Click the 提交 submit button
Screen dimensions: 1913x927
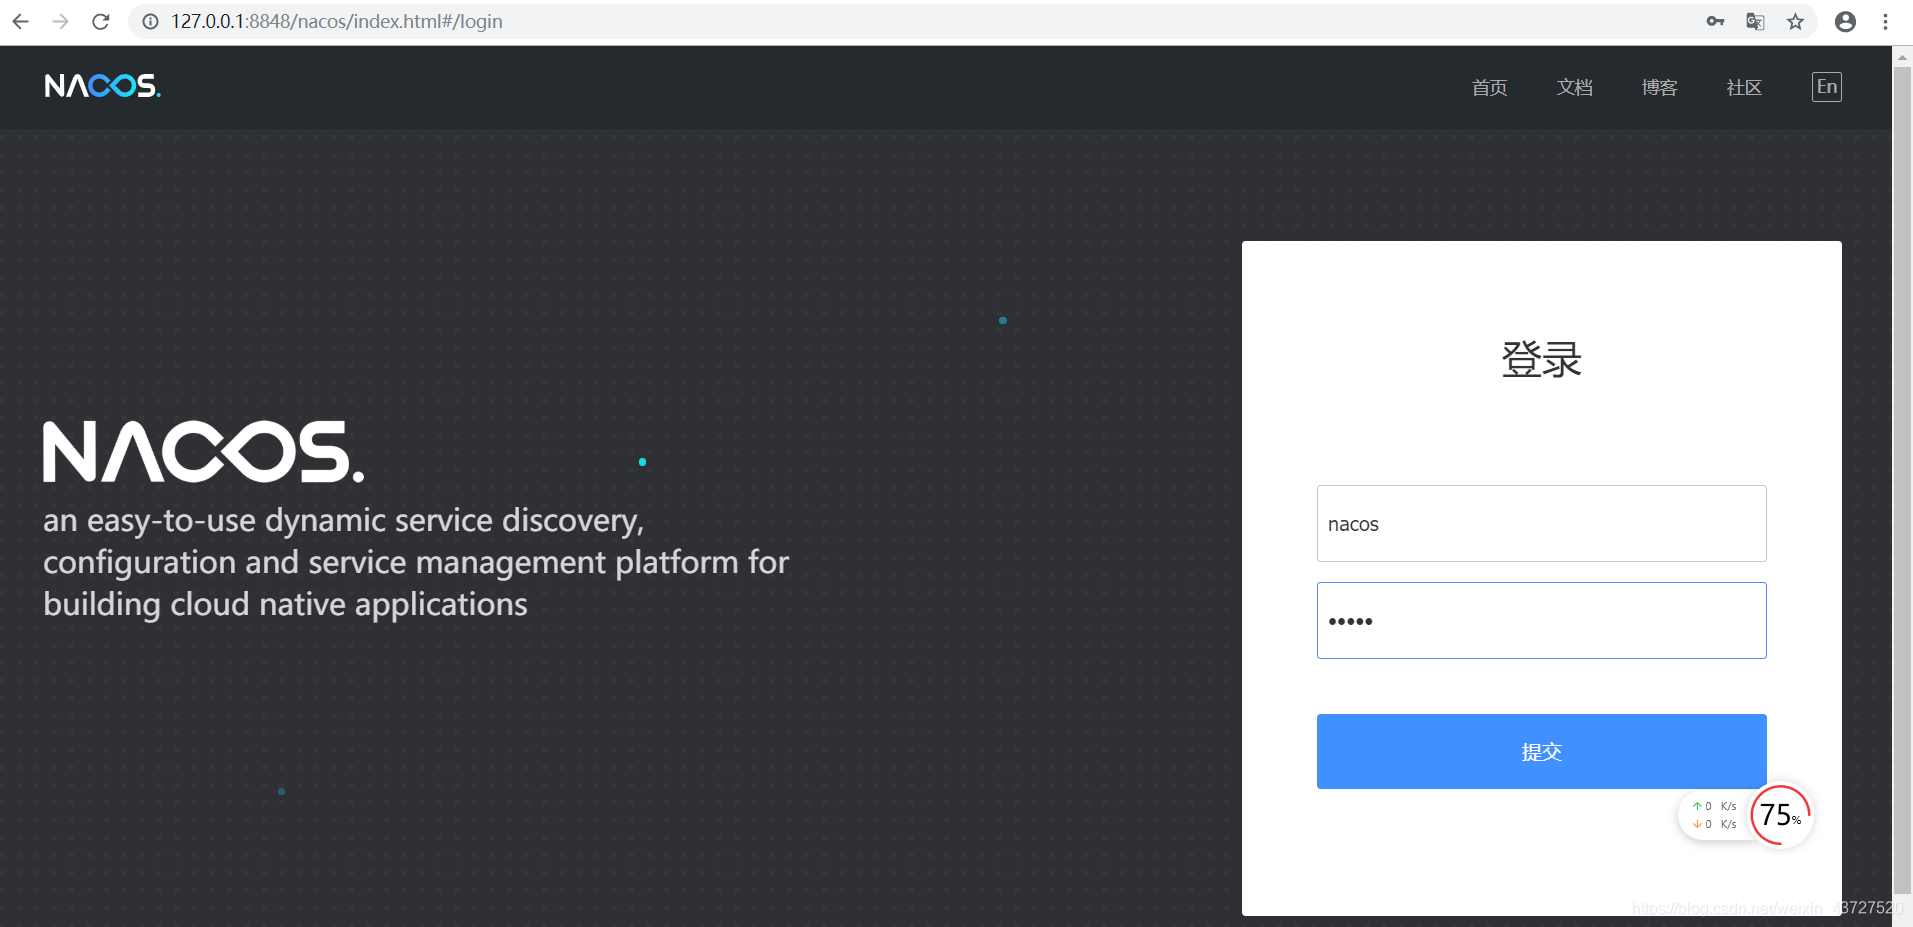1541,751
